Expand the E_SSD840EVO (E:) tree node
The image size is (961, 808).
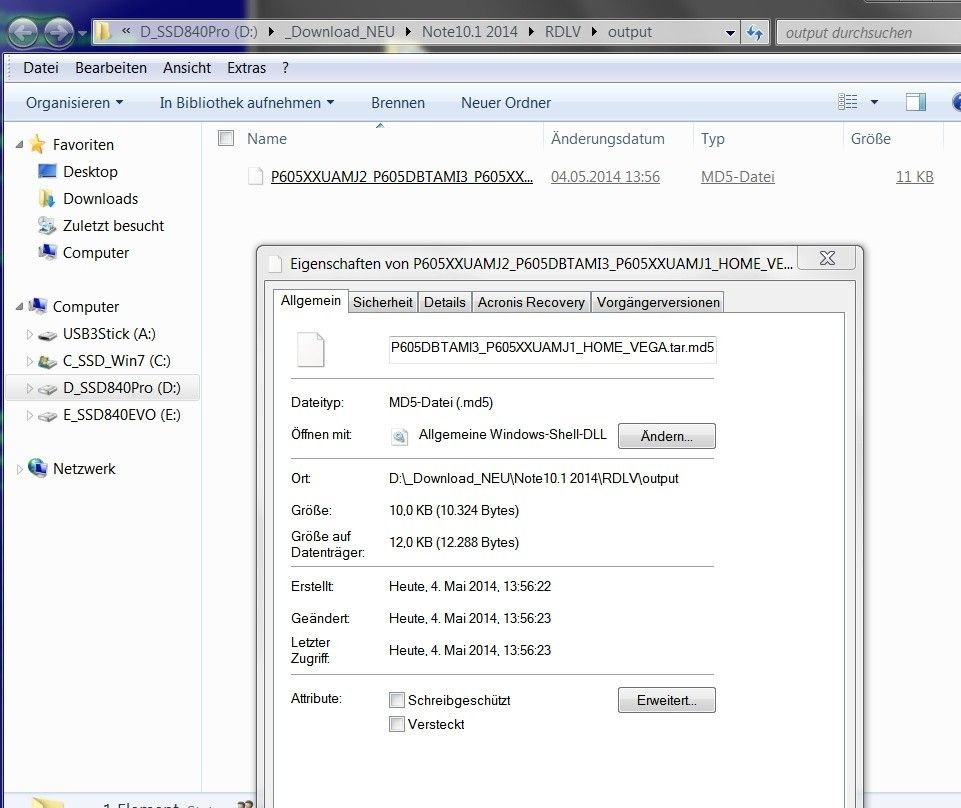[x=29, y=415]
